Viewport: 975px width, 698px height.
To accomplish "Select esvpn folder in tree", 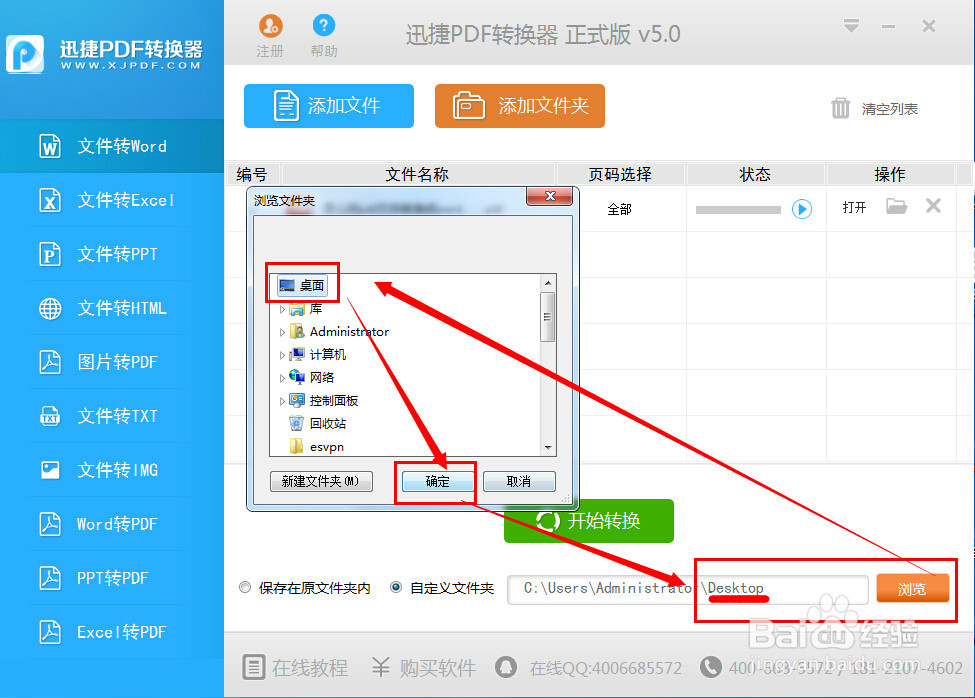I will [317, 447].
